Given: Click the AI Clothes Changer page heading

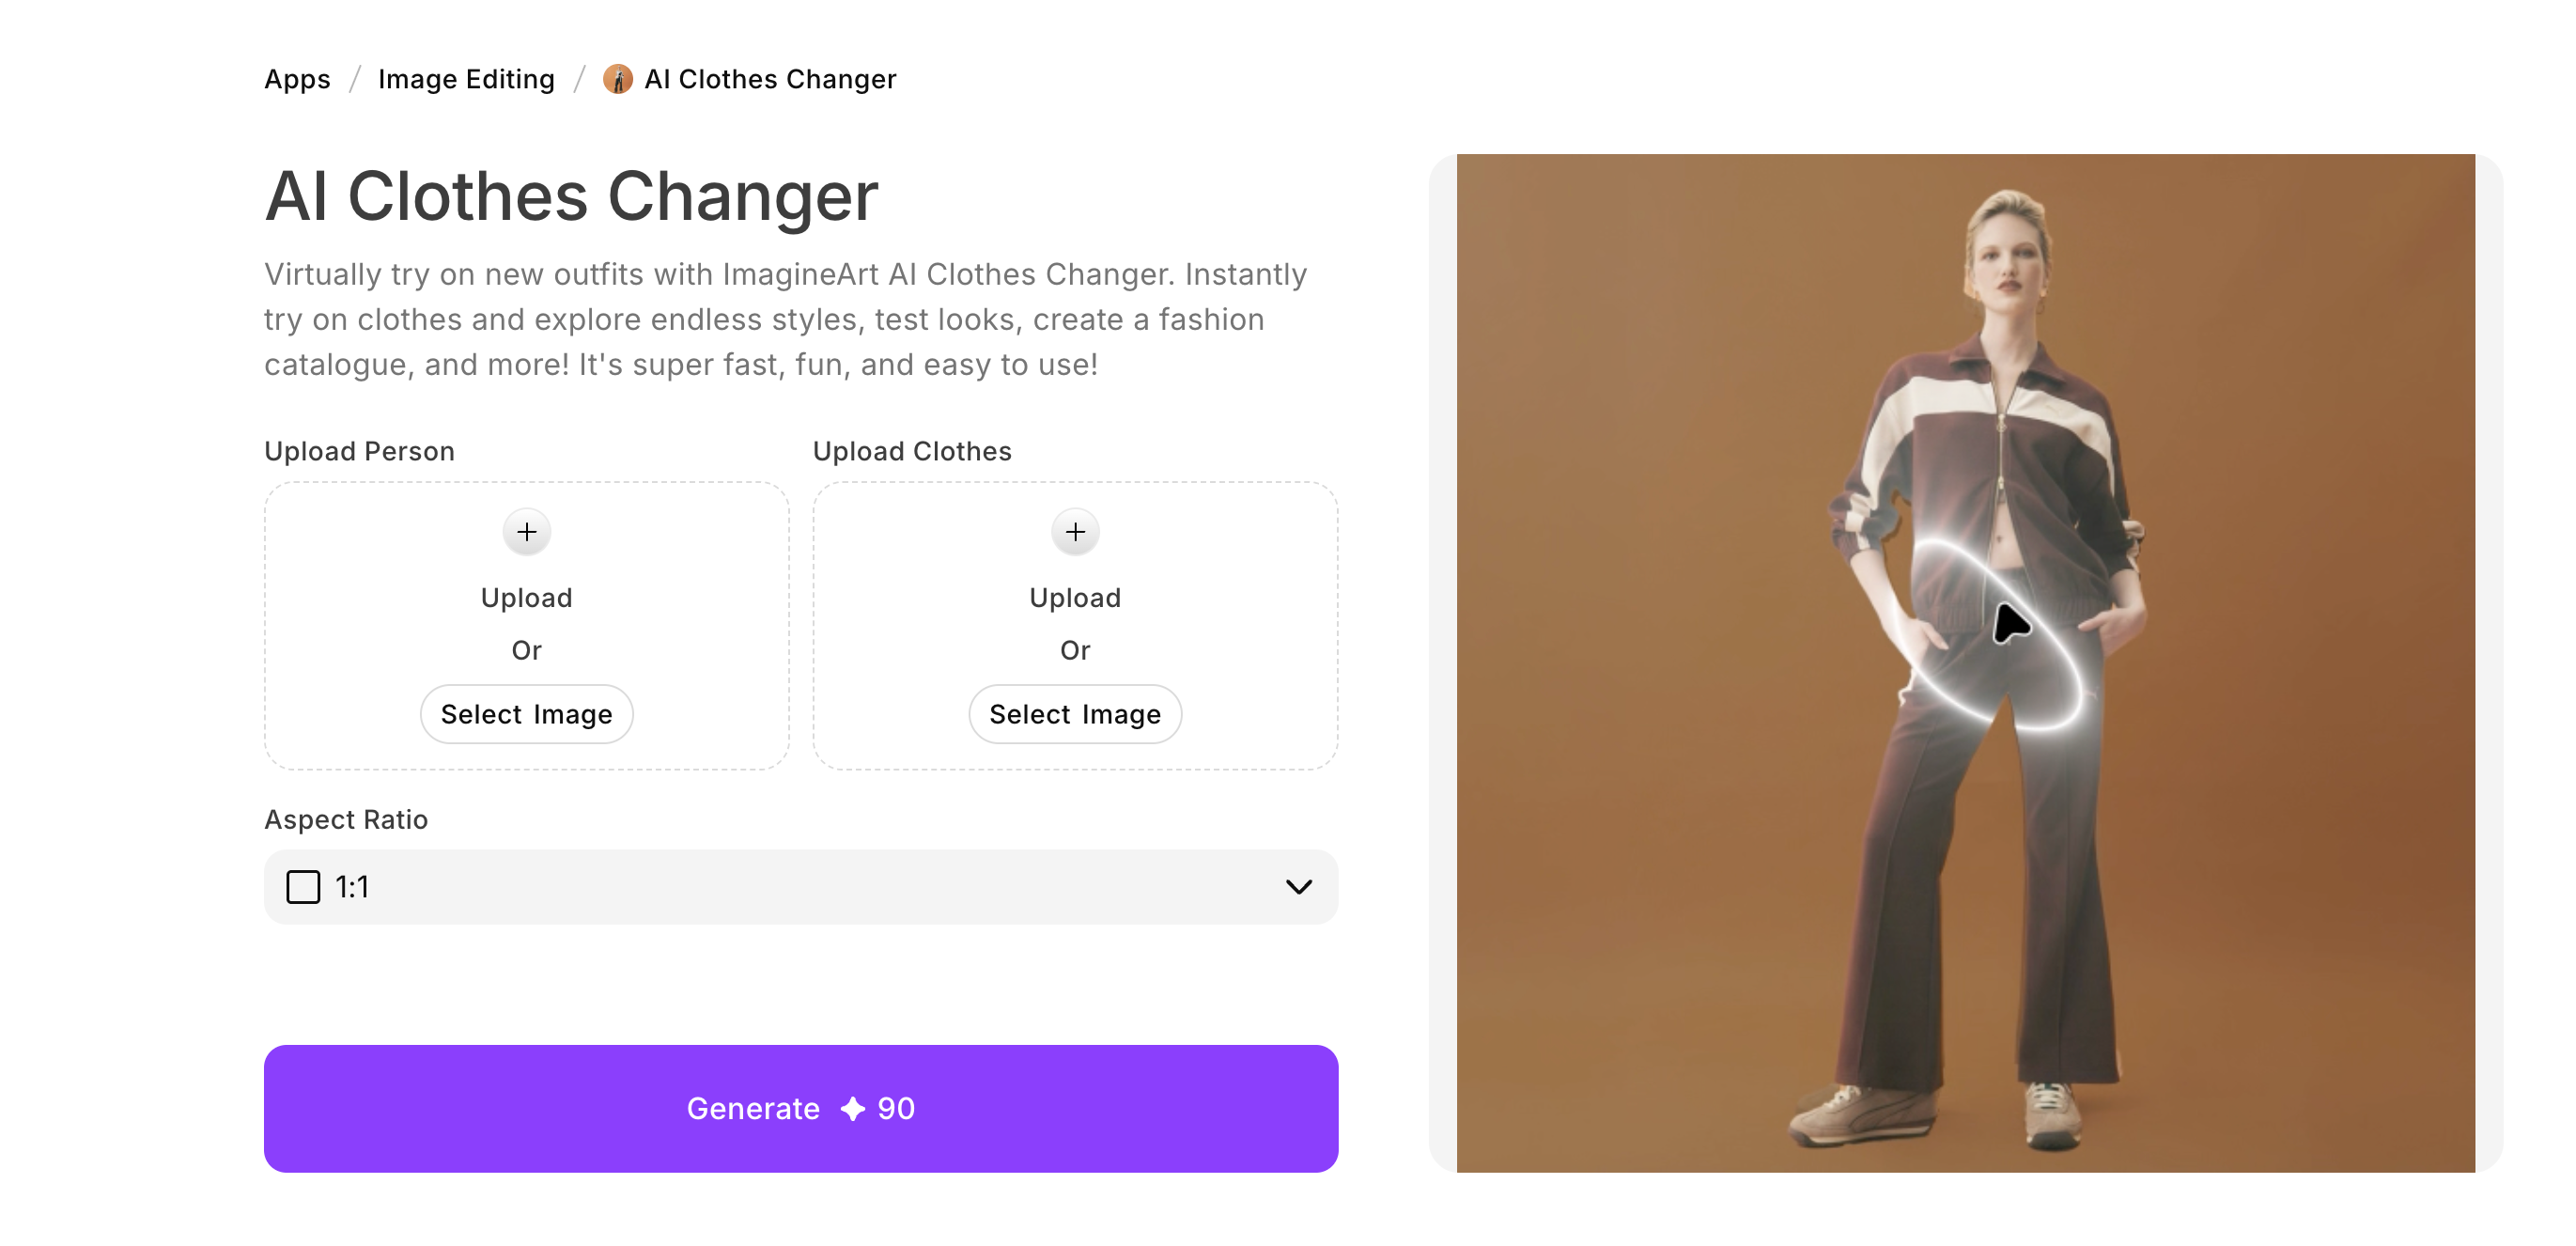Looking at the screenshot, I should pyautogui.click(x=571, y=196).
